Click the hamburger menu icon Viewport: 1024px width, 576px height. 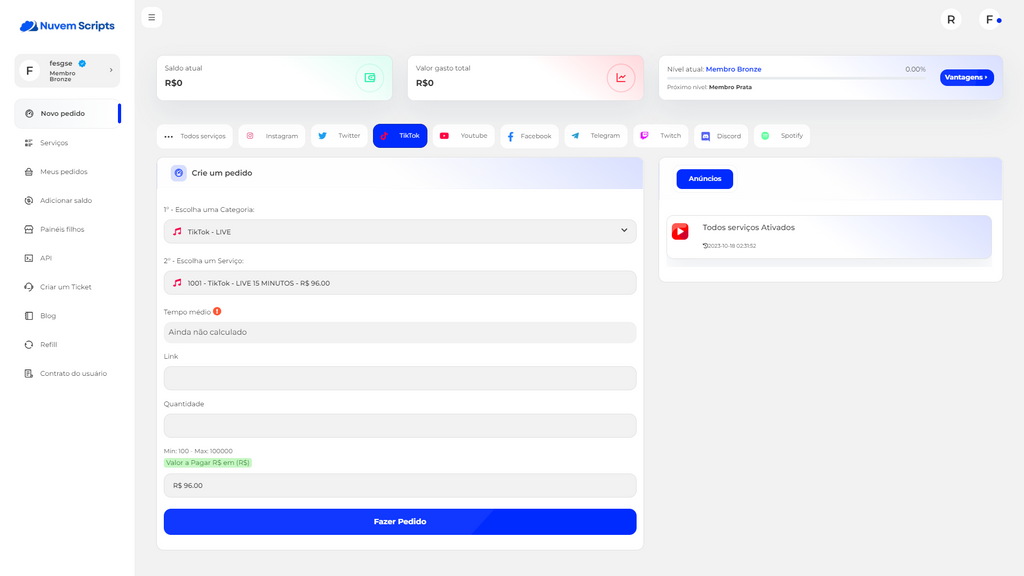click(151, 17)
